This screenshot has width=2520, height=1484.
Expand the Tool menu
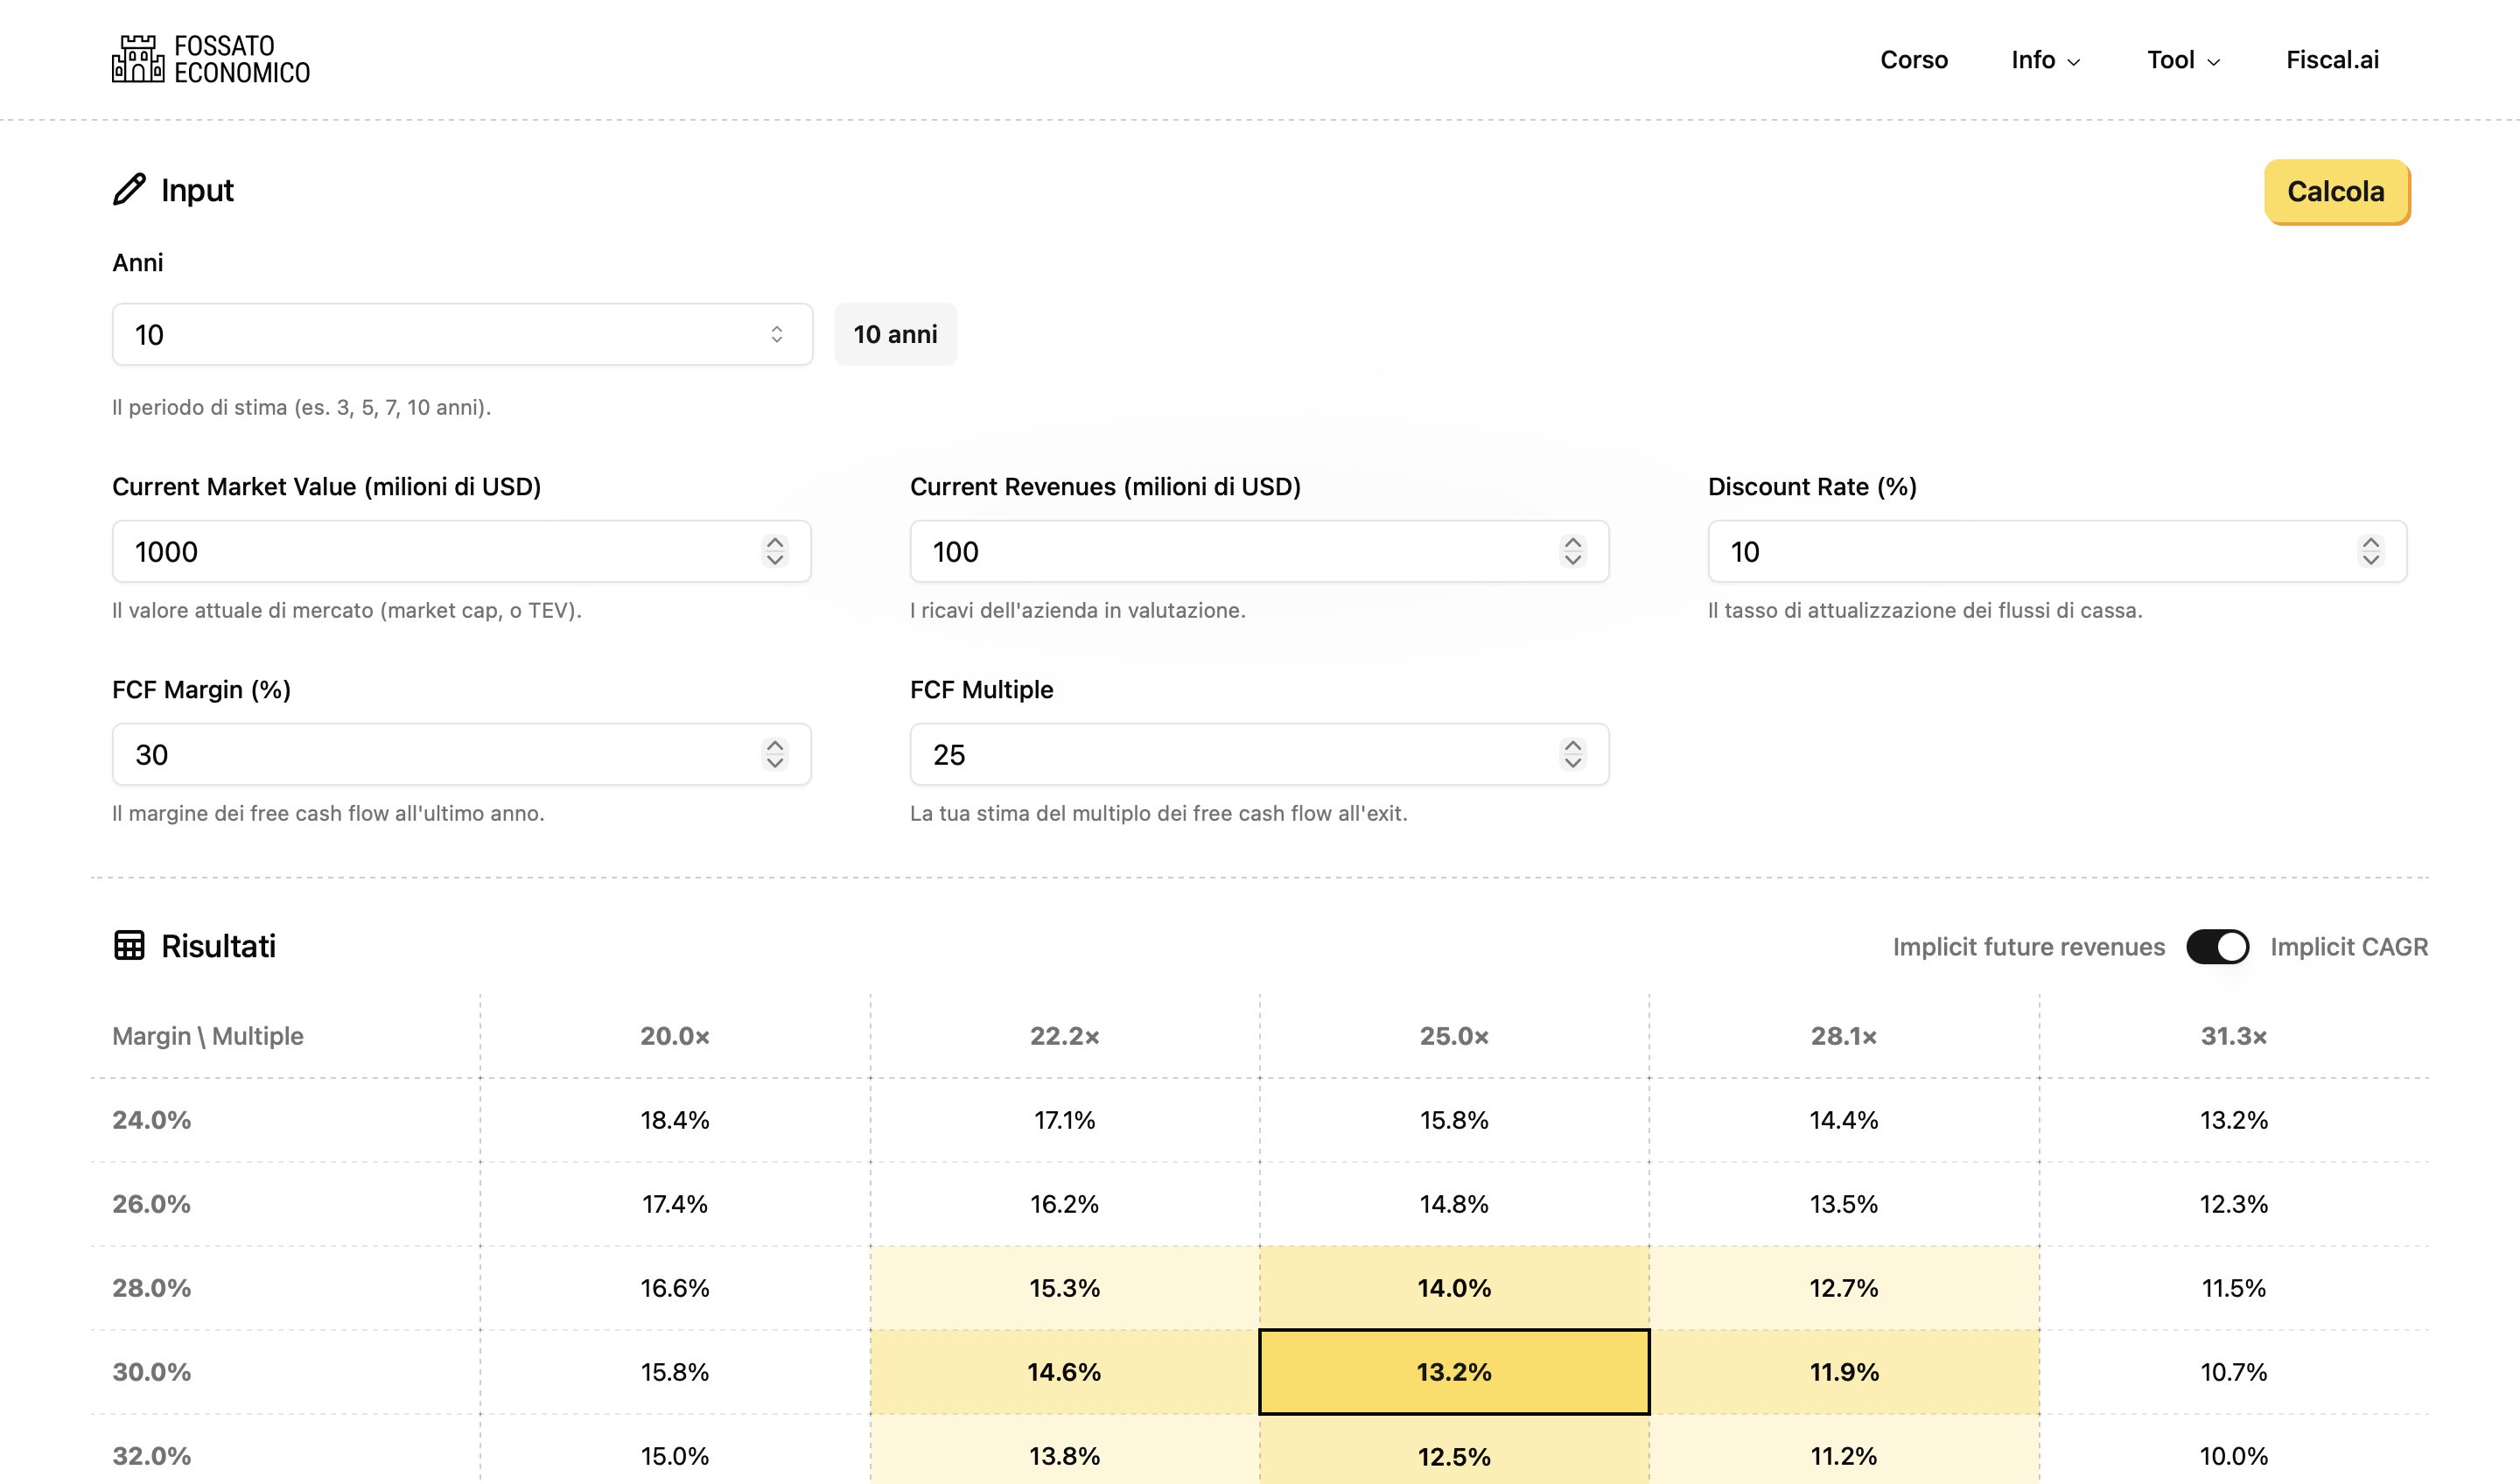tap(2183, 60)
